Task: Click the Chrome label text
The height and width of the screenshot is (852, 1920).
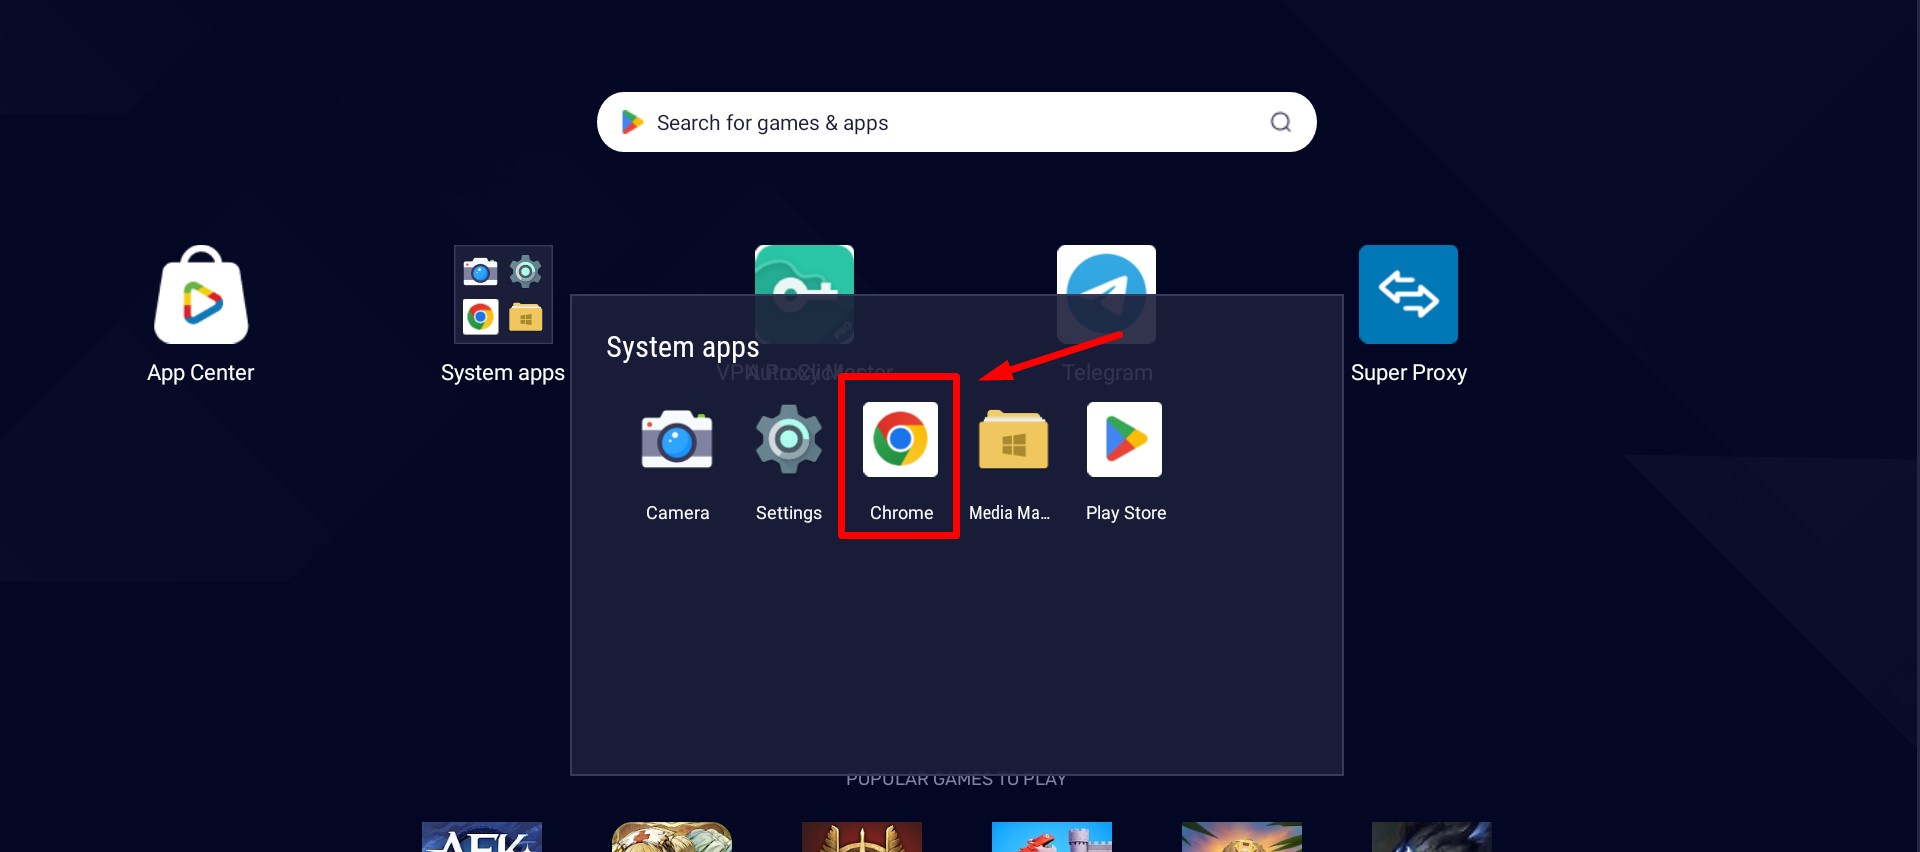Action: 901,513
